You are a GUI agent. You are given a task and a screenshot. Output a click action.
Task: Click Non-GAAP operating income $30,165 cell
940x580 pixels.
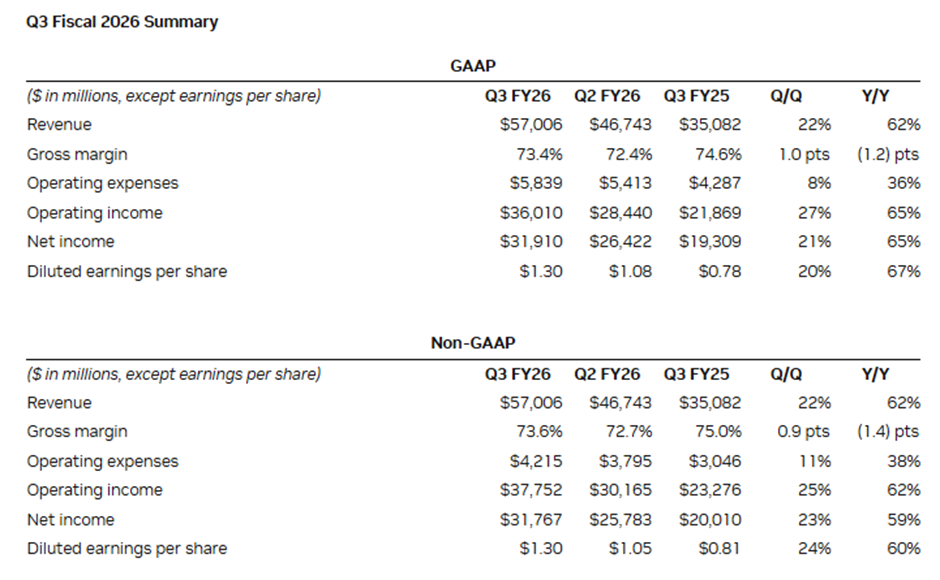tap(620, 491)
